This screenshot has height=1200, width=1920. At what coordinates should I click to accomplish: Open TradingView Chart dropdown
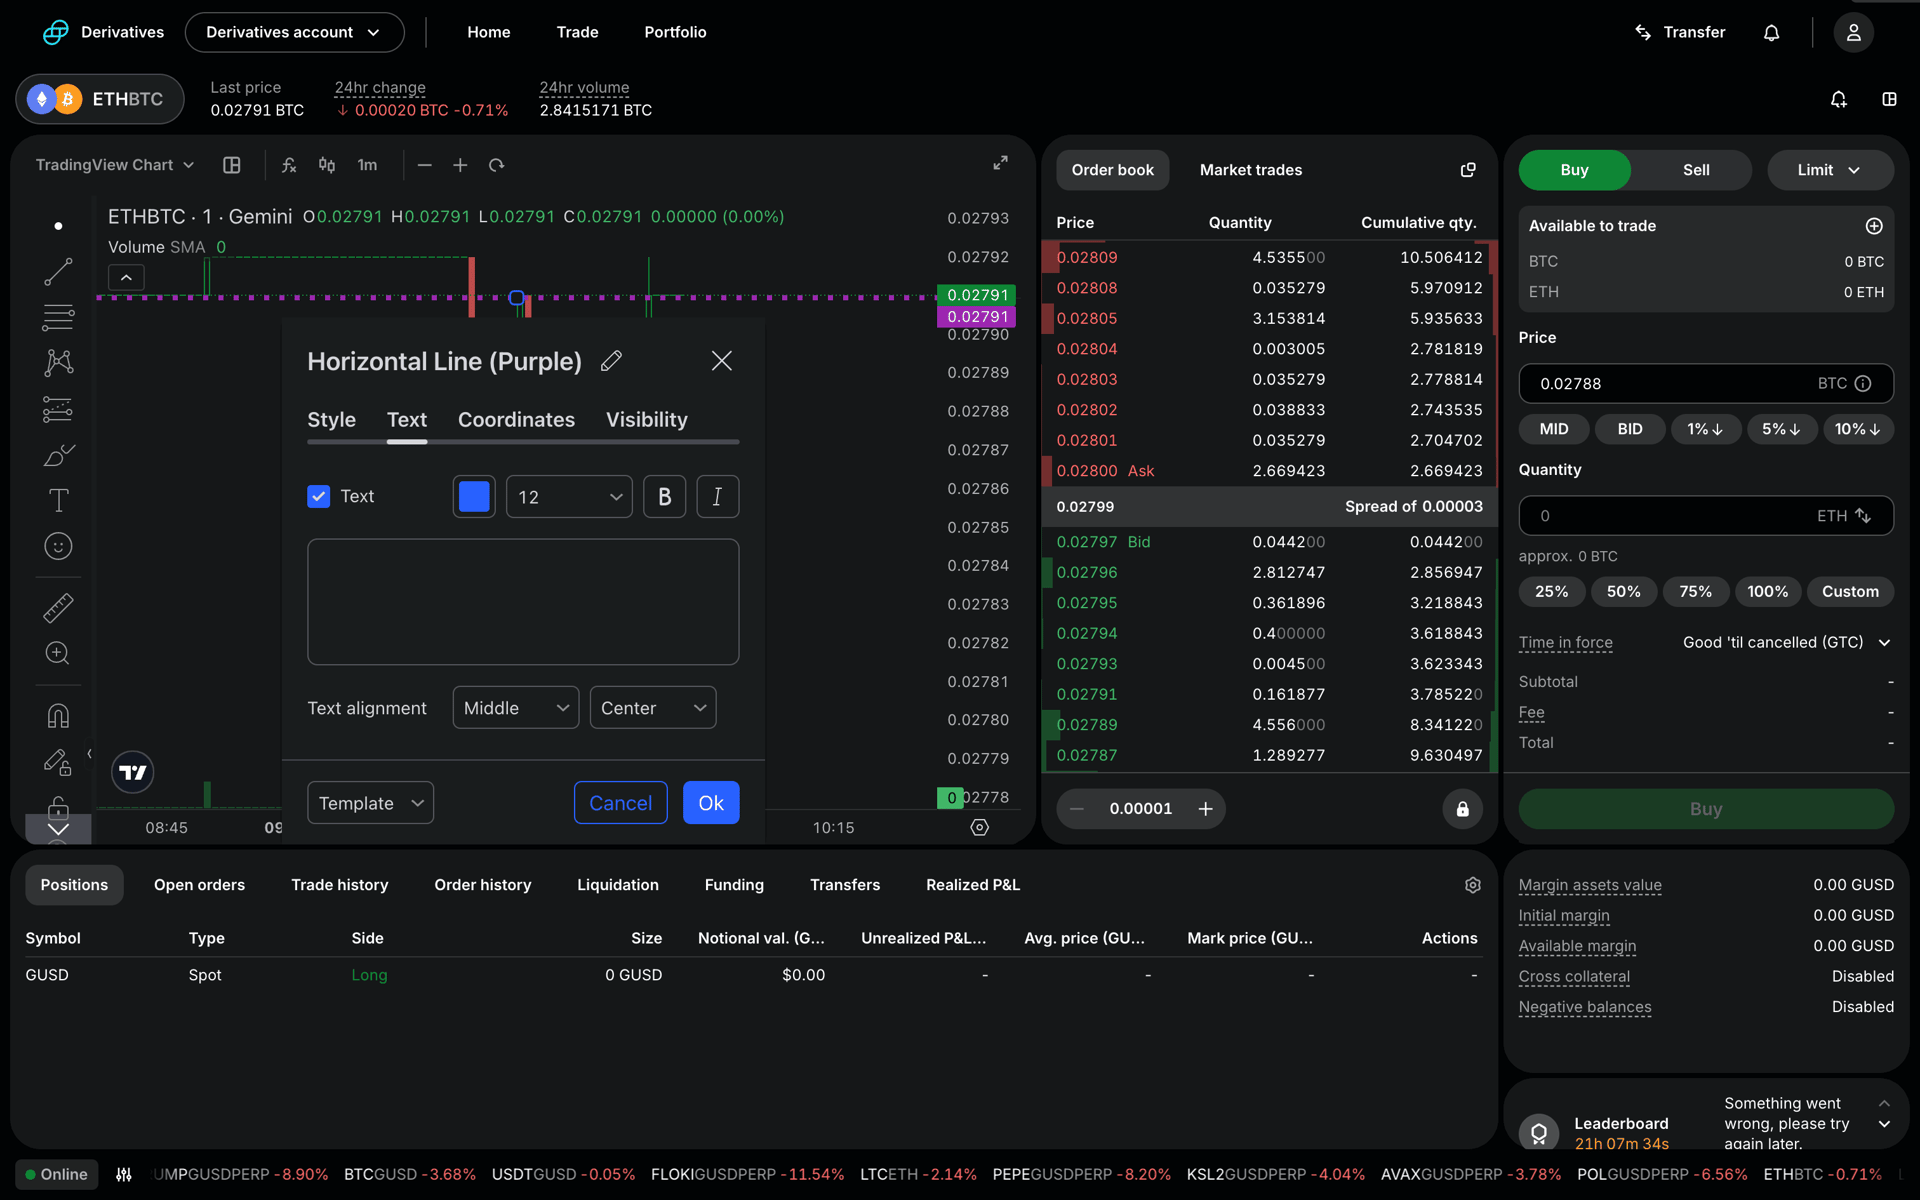114,165
